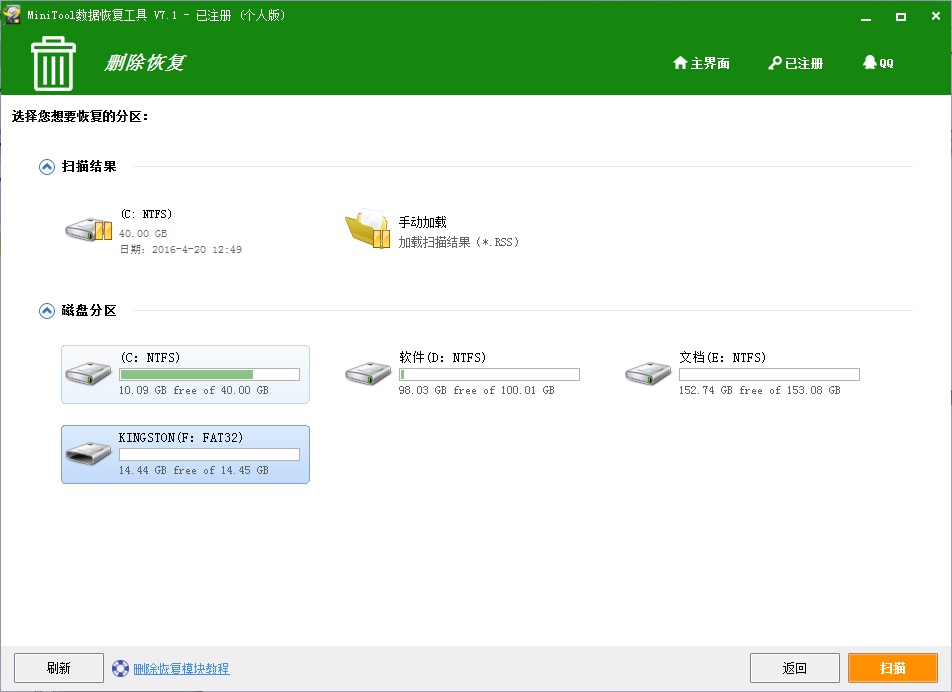Viewport: 952px width, 692px height.
Task: Click the lifebuoy help icon
Action: (121, 668)
